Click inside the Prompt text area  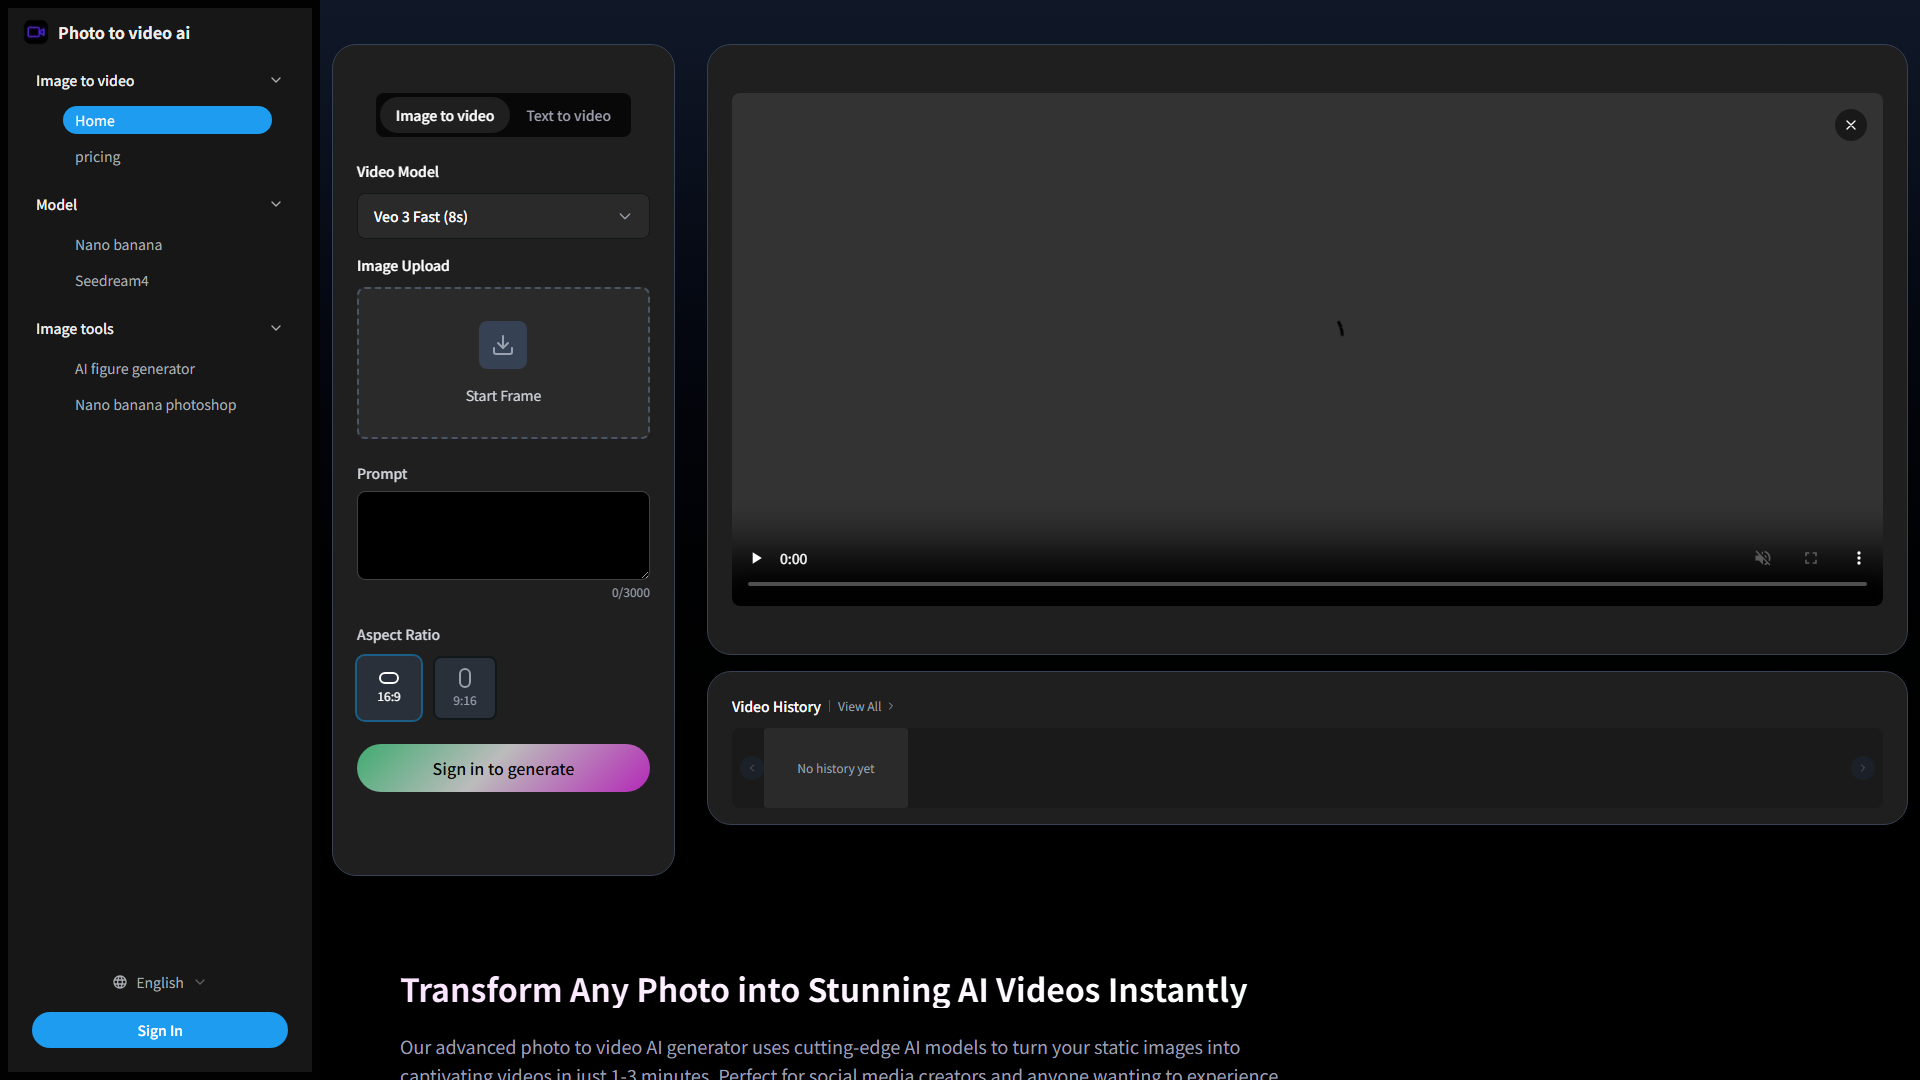click(x=503, y=535)
